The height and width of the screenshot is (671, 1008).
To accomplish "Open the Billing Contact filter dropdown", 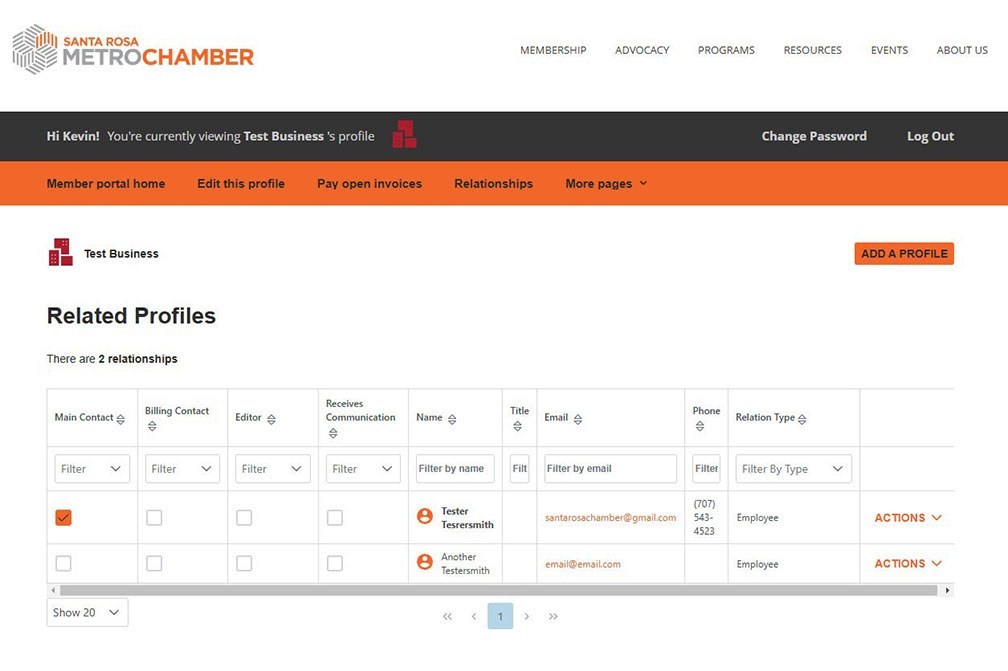I will click(183, 469).
